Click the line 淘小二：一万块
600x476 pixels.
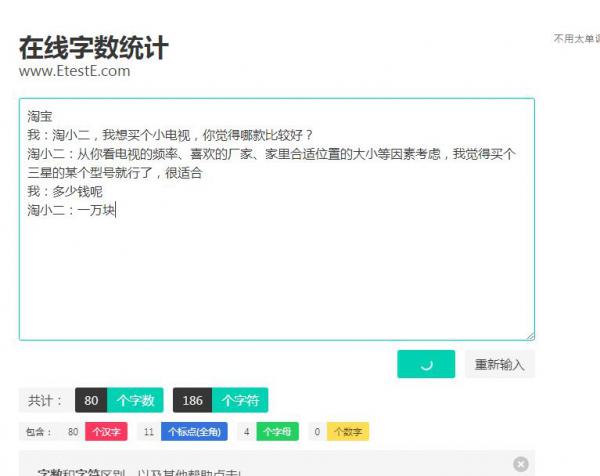point(71,210)
